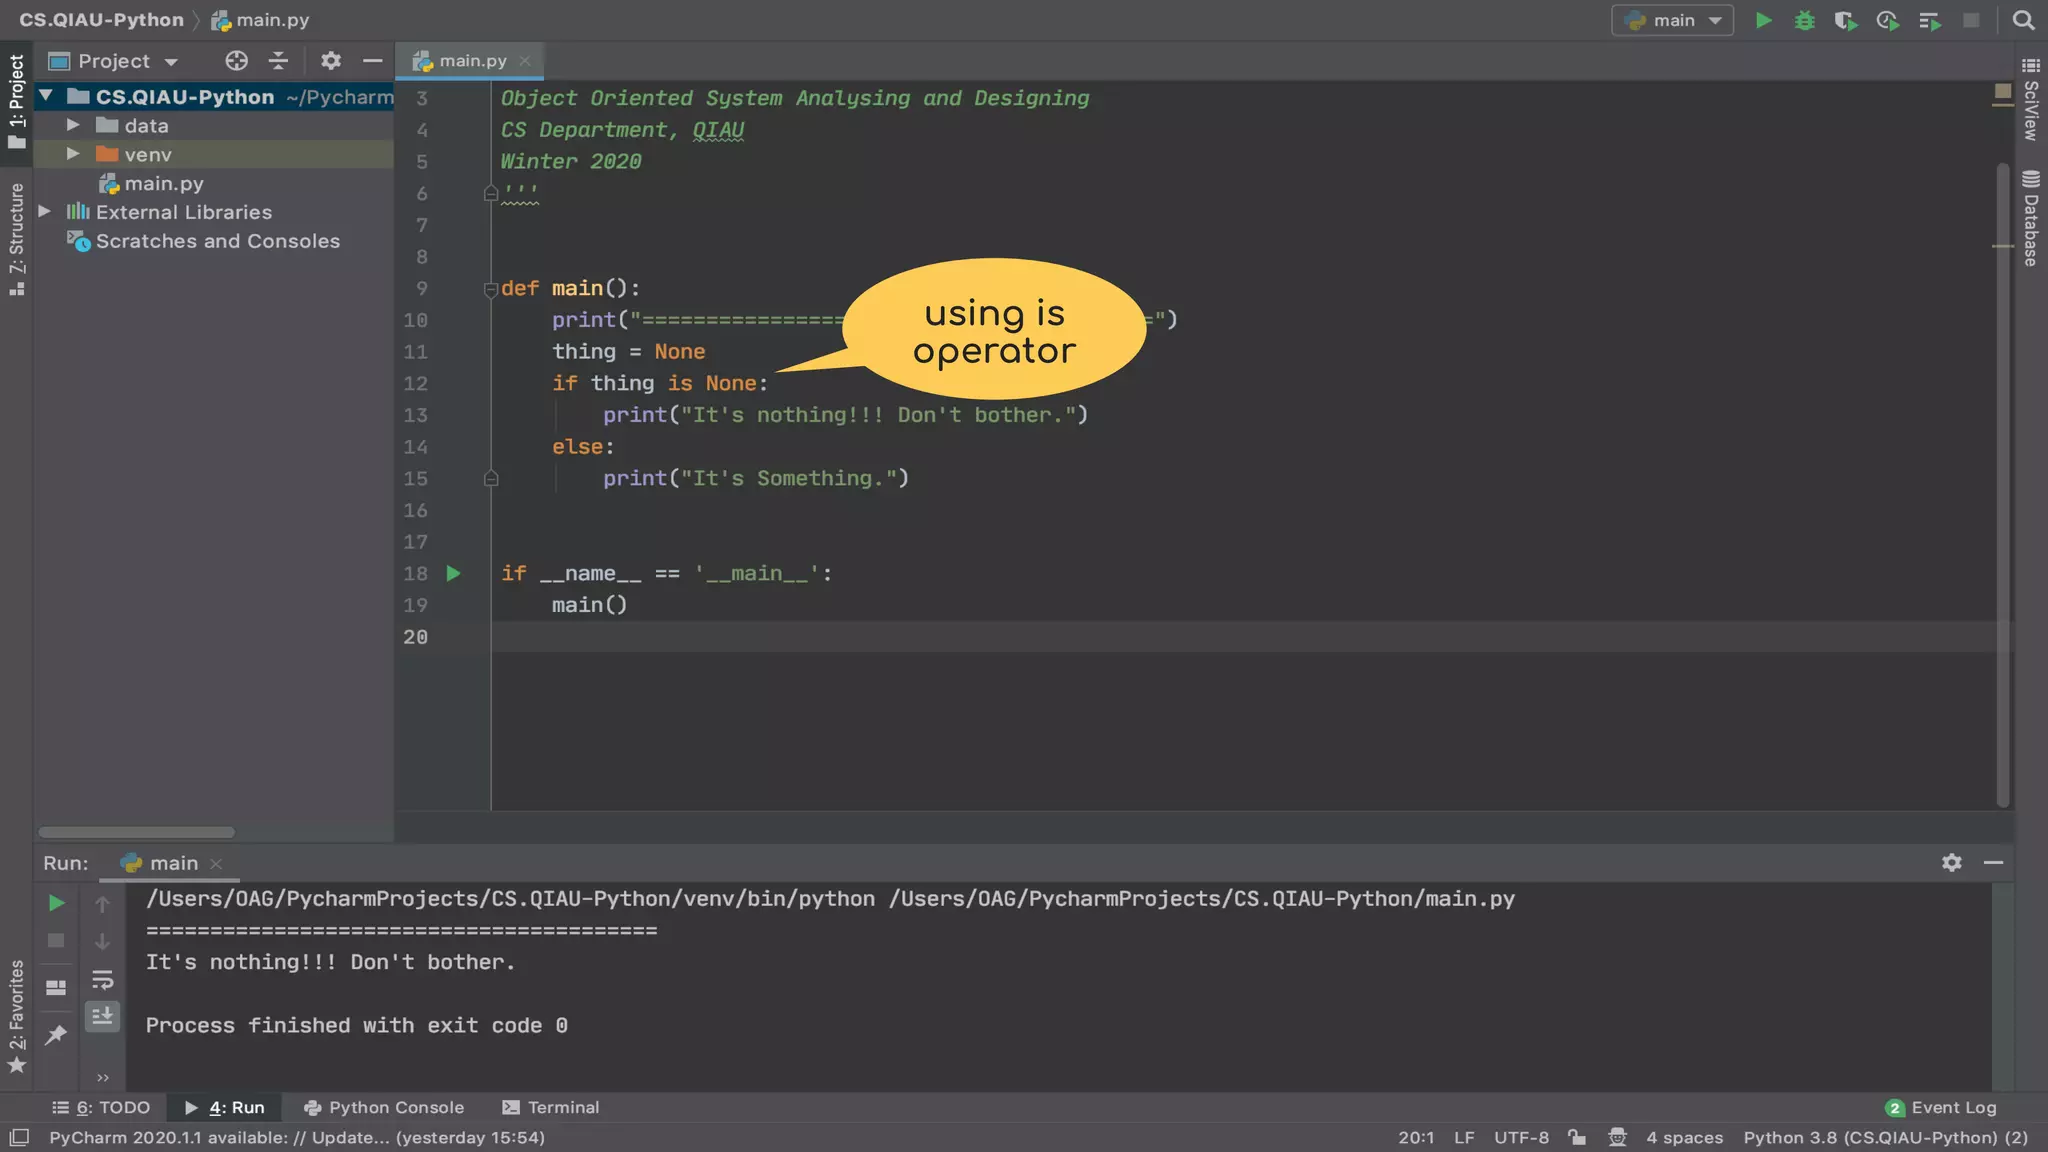Click the Debug bug icon in the toolbar
Viewport: 2048px width, 1152px height.
(1804, 21)
